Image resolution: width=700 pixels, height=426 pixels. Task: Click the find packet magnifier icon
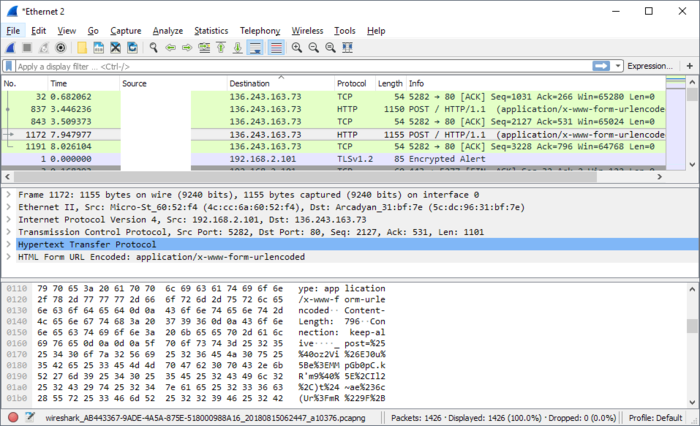tap(154, 47)
